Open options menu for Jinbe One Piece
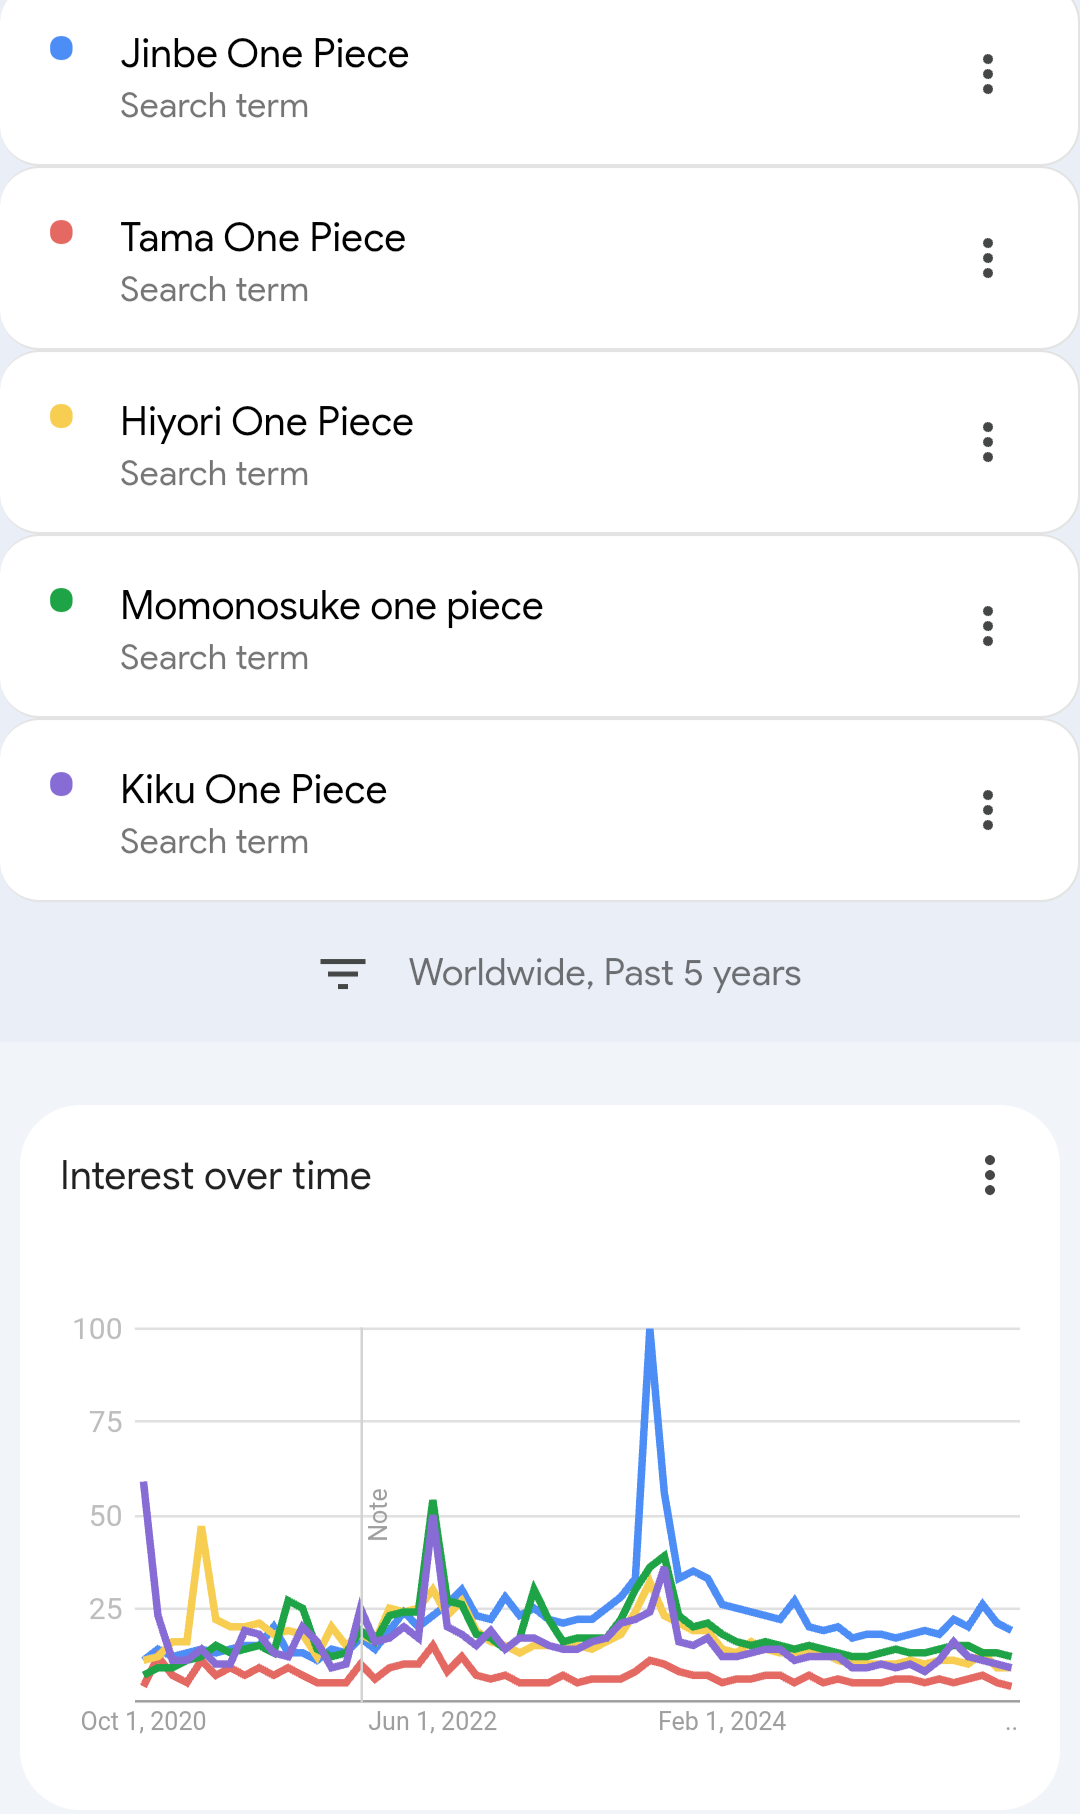 988,75
